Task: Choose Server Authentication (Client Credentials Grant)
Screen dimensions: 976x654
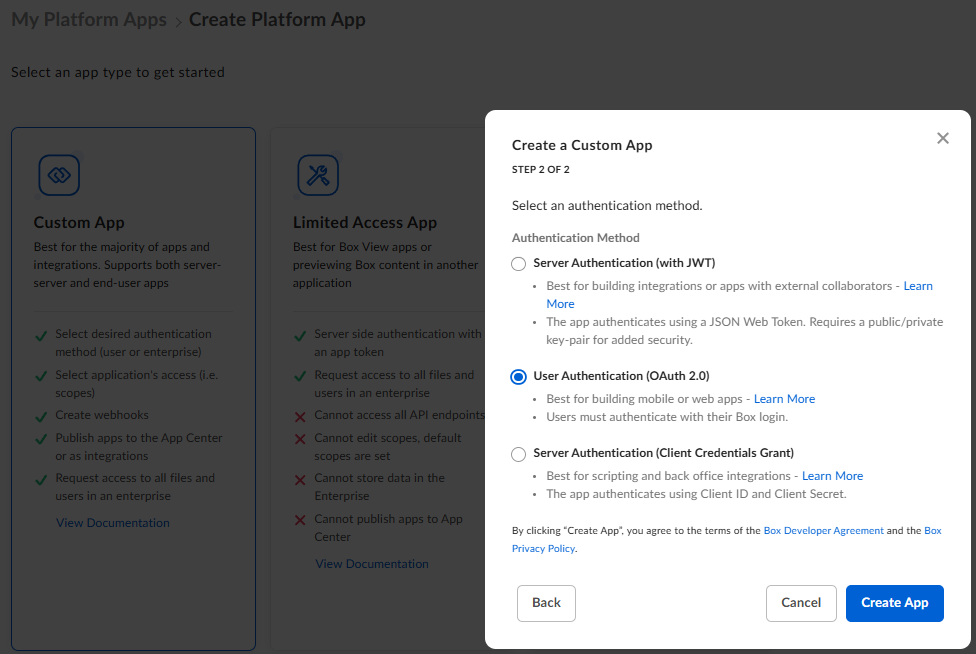Action: pyautogui.click(x=518, y=454)
